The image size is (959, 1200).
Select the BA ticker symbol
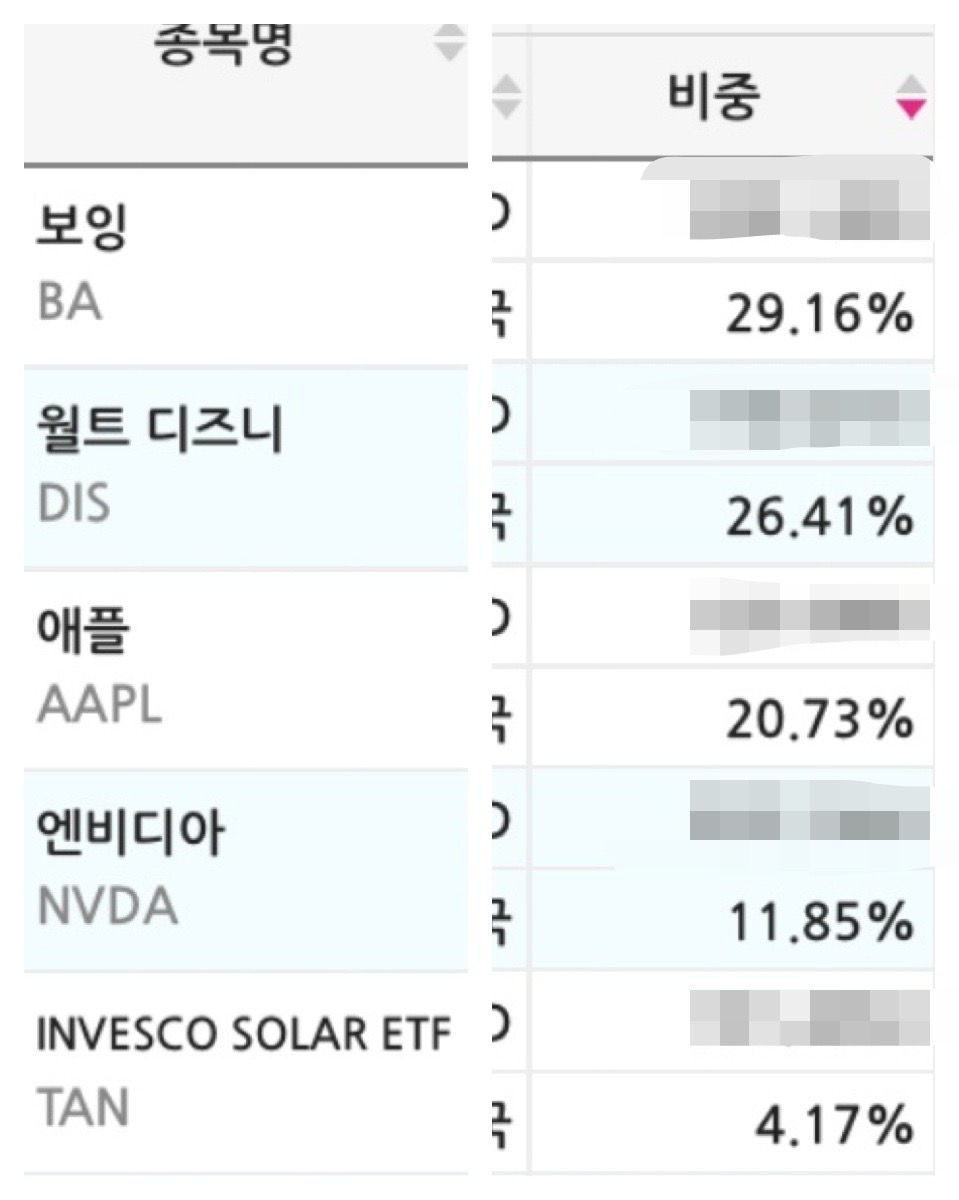(70, 300)
